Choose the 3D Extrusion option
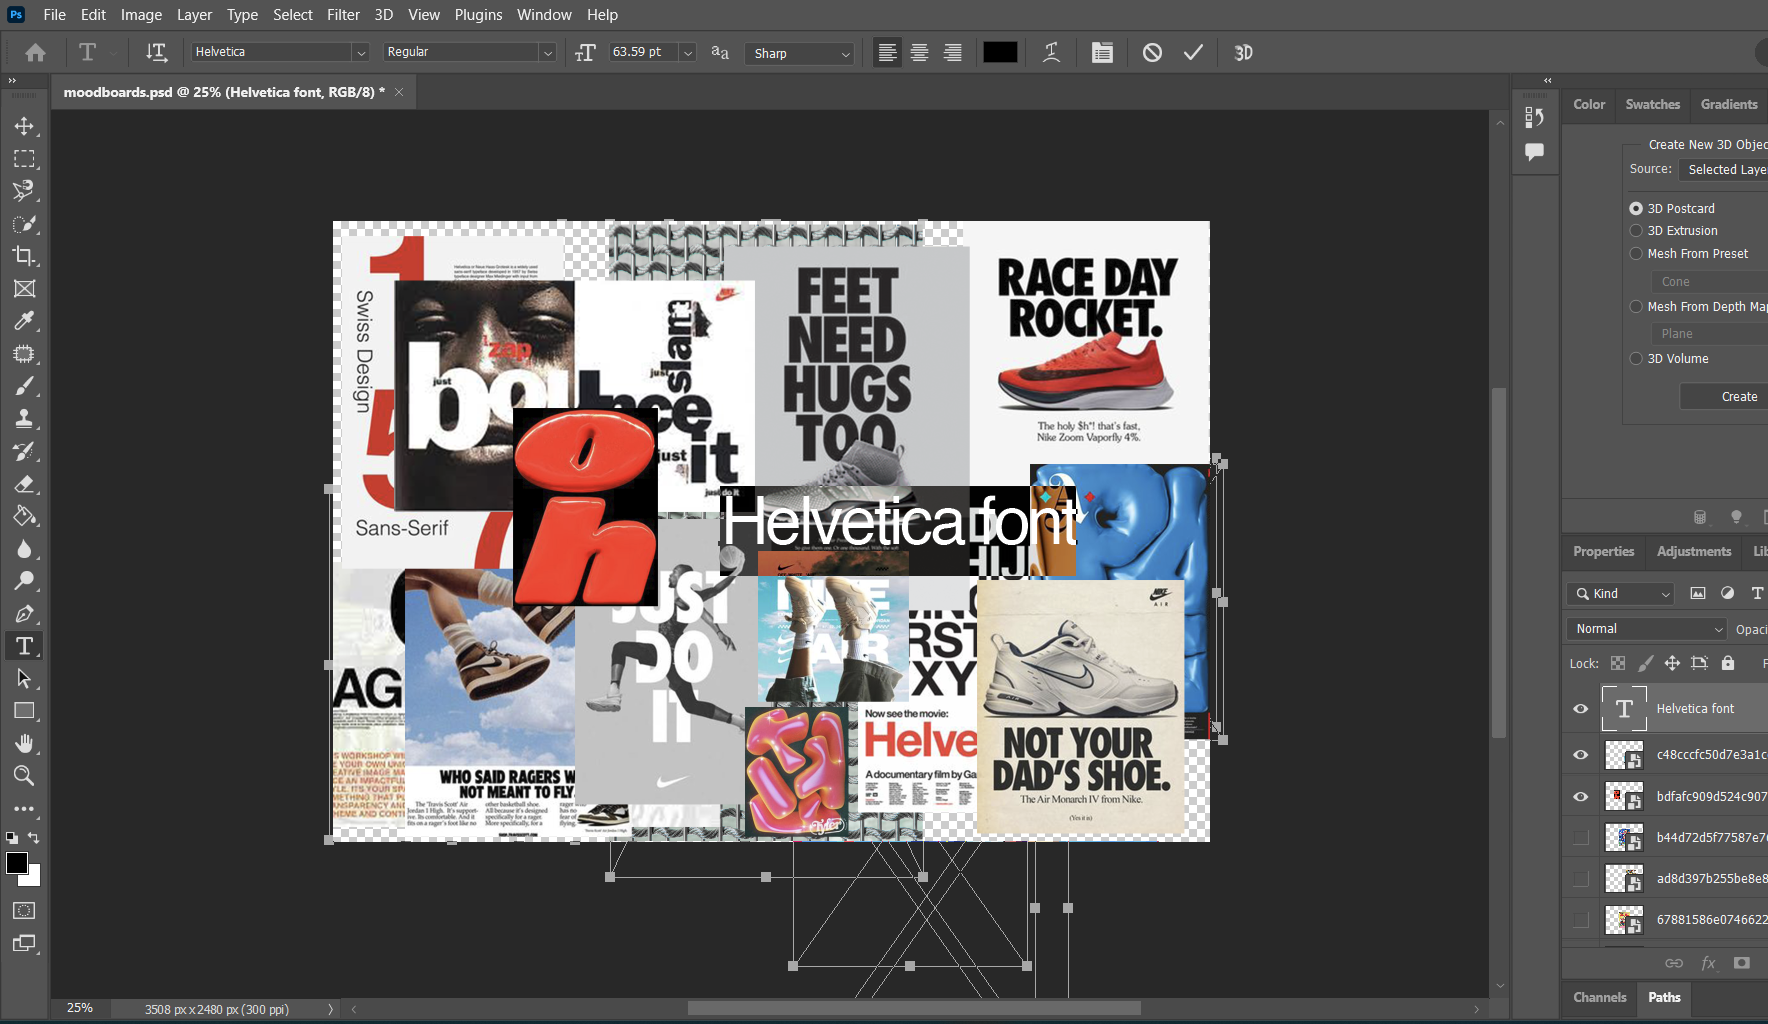Viewport: 1768px width, 1024px height. pyautogui.click(x=1636, y=230)
